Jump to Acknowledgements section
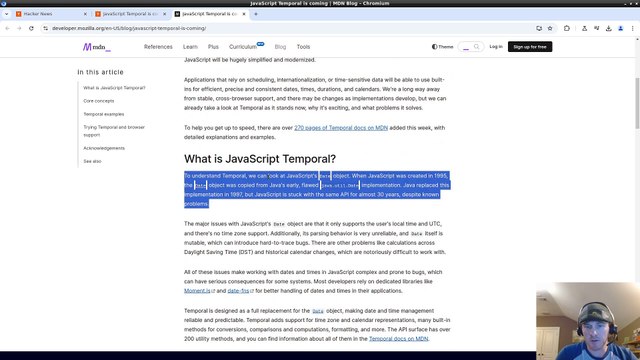 coord(104,148)
